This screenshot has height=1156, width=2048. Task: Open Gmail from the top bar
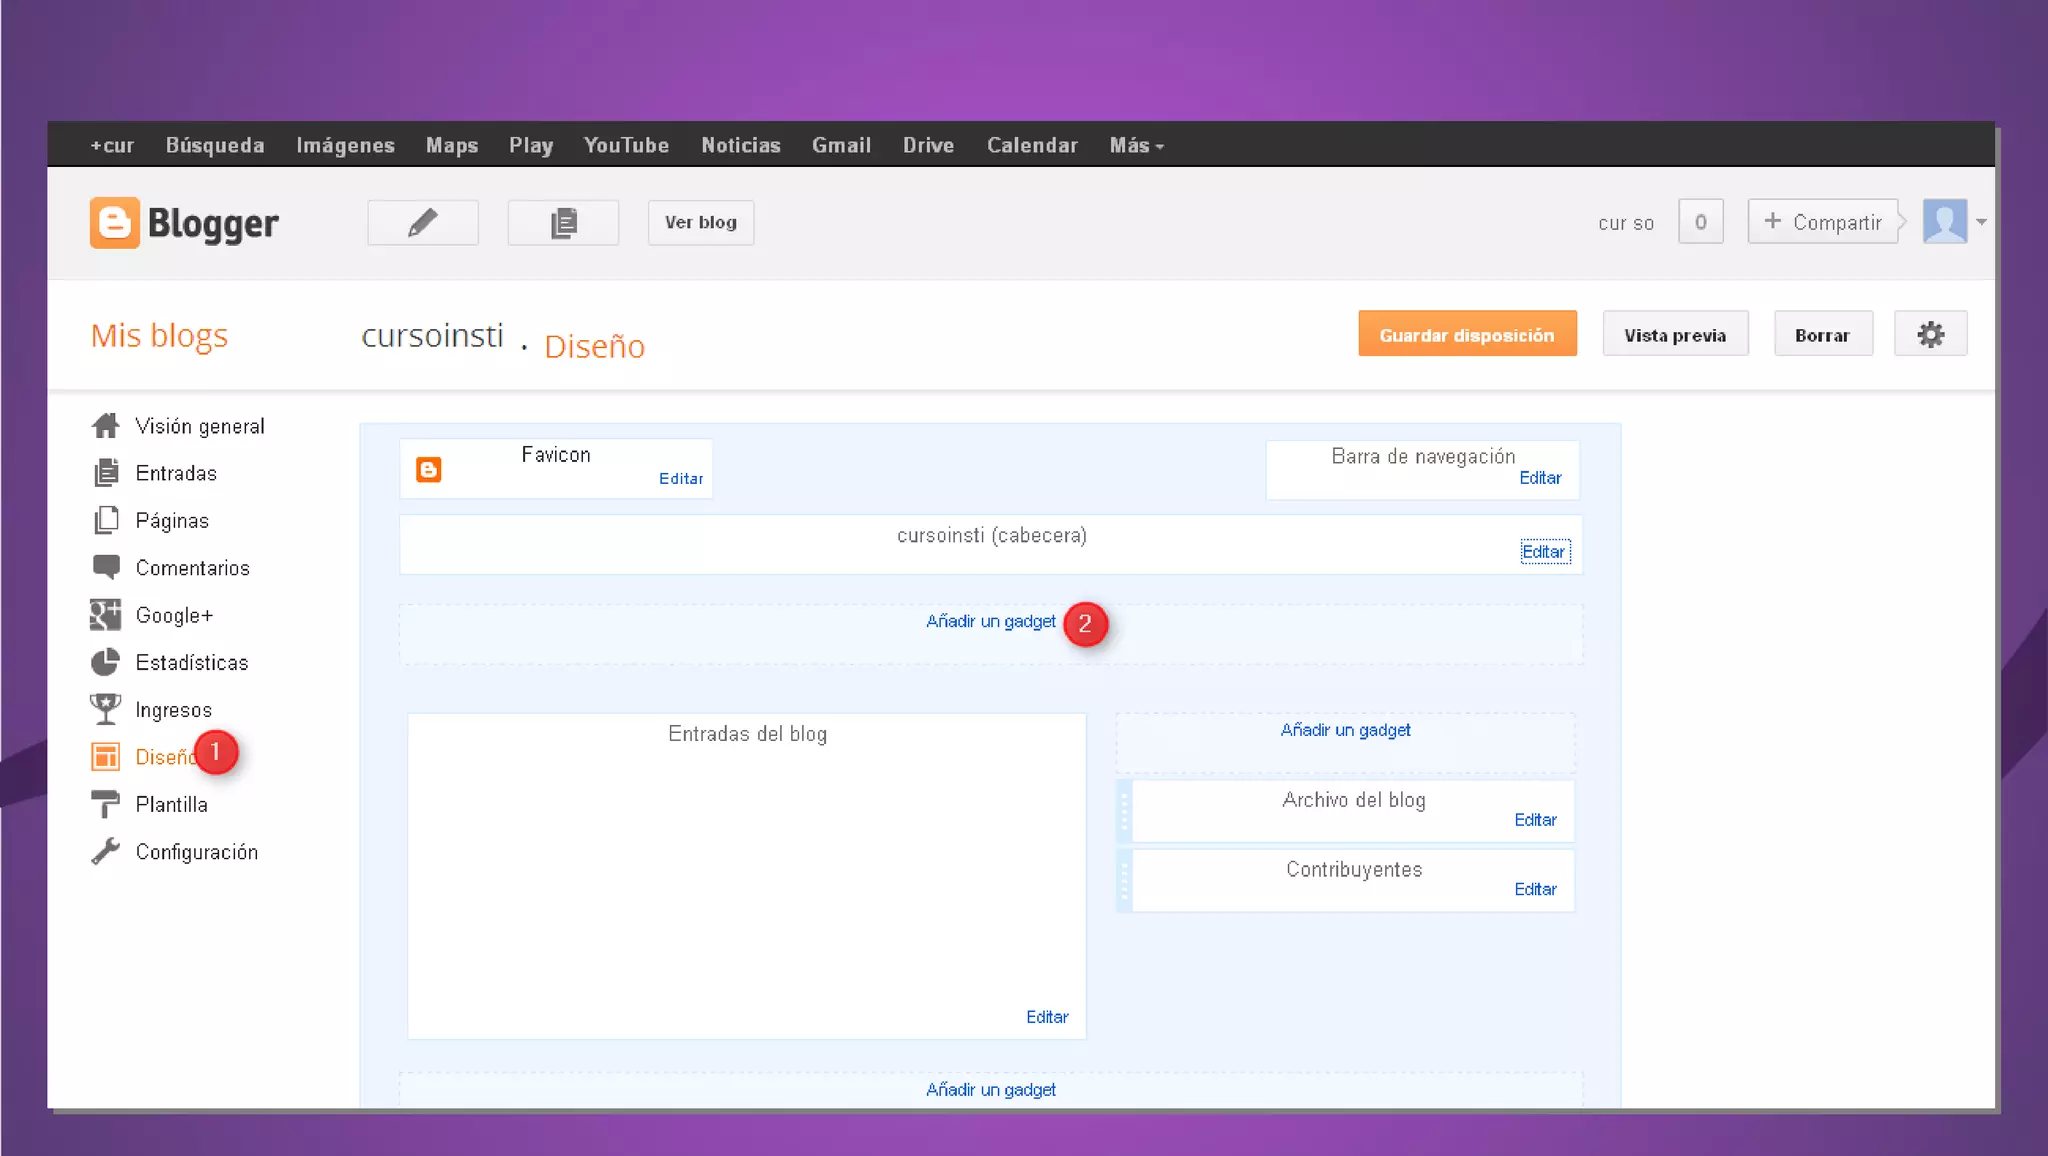[841, 145]
